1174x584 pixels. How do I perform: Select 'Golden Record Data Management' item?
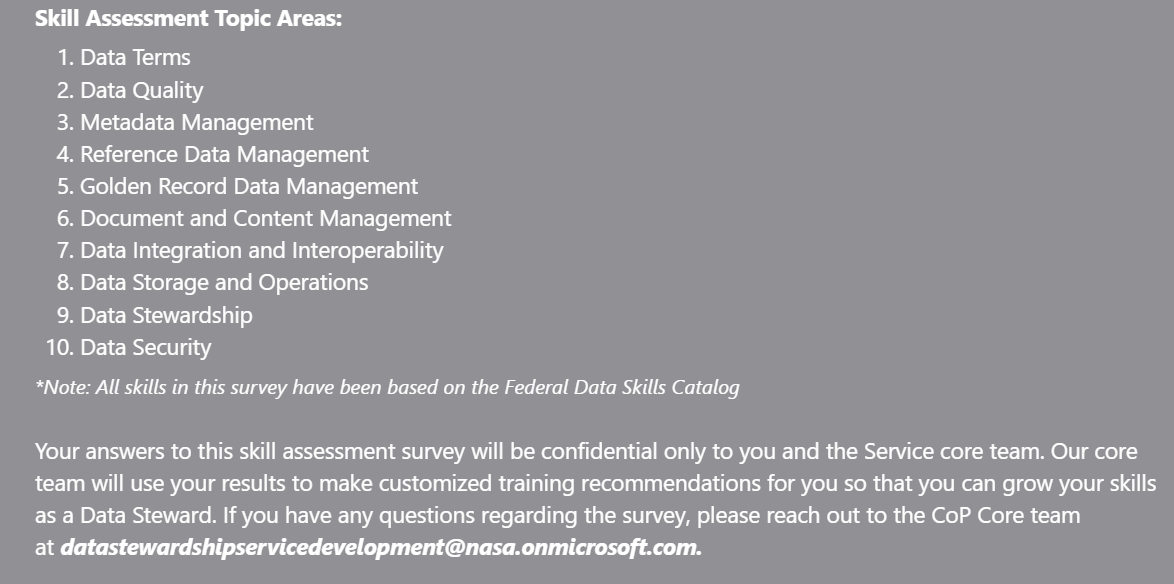249,186
